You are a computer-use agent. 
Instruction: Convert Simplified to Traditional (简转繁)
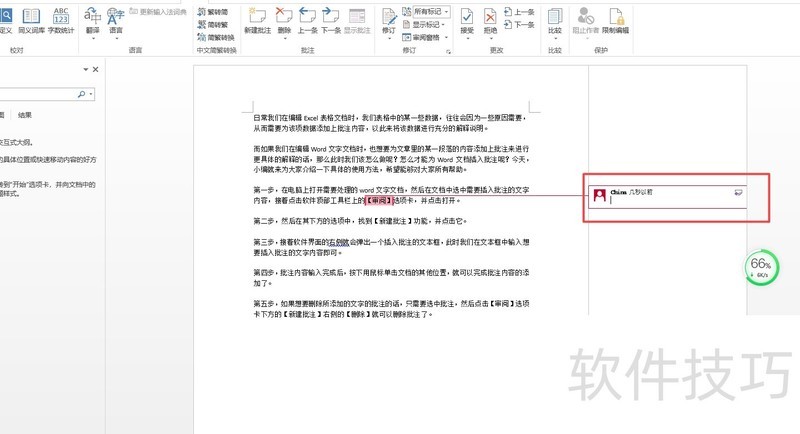[x=213, y=24]
